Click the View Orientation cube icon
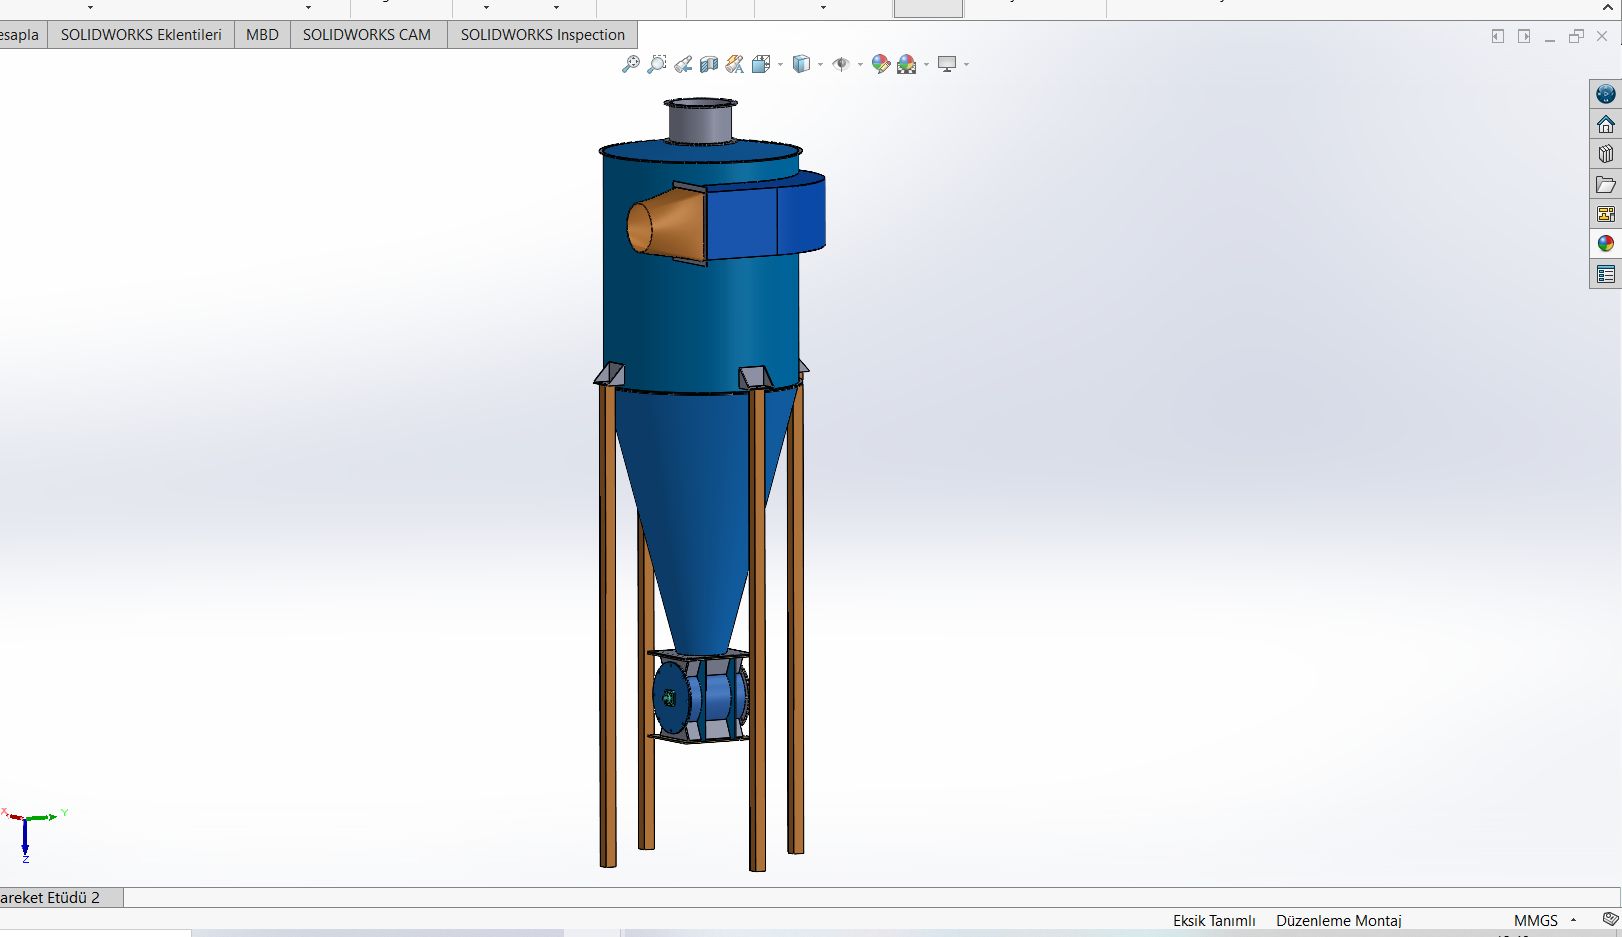 [761, 64]
